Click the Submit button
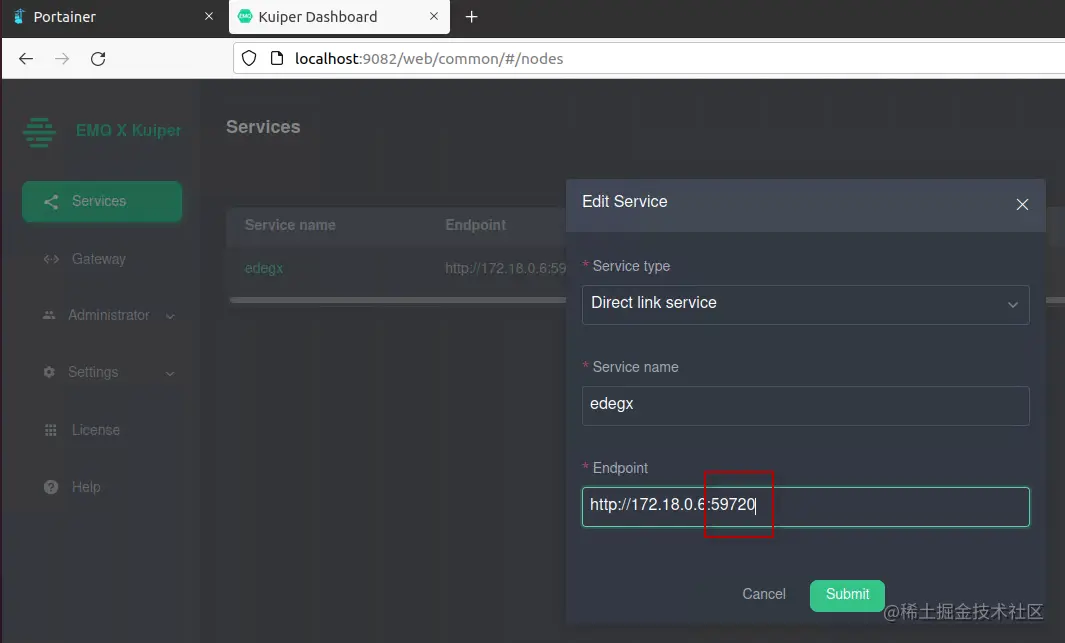This screenshot has width=1065, height=643. [x=847, y=595]
